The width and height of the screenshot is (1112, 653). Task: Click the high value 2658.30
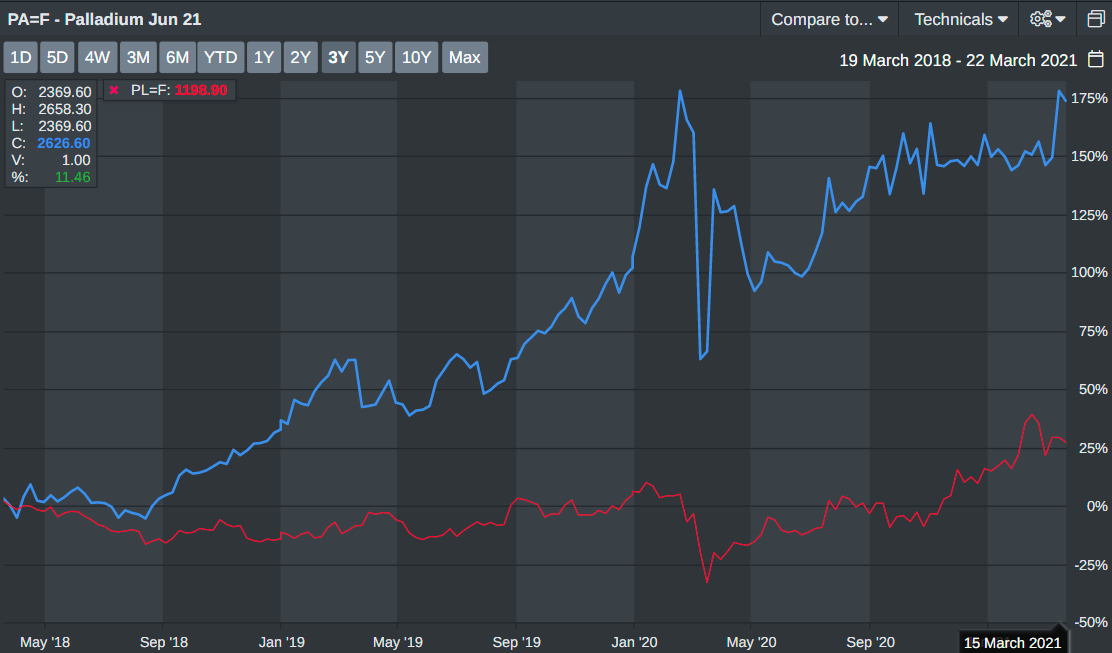coord(65,109)
